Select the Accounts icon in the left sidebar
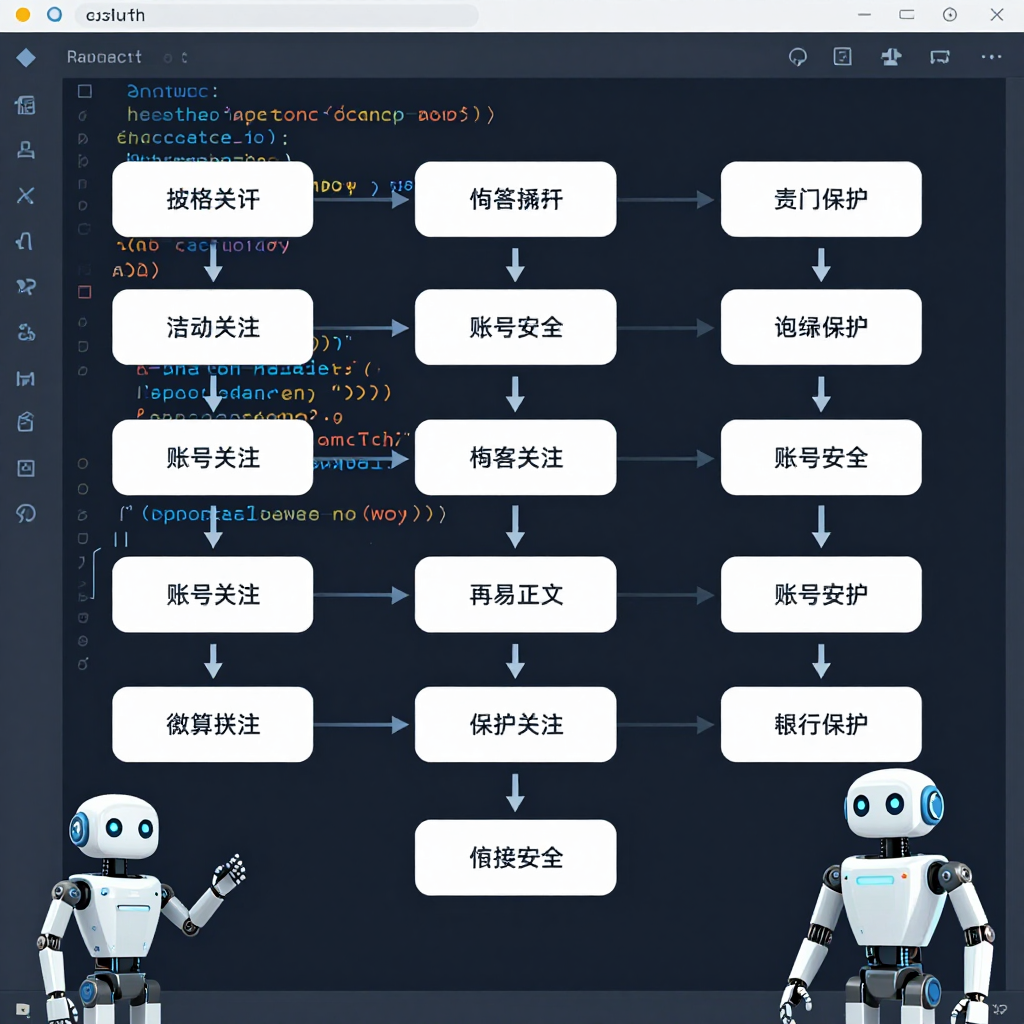This screenshot has height=1024, width=1024. coord(25,150)
